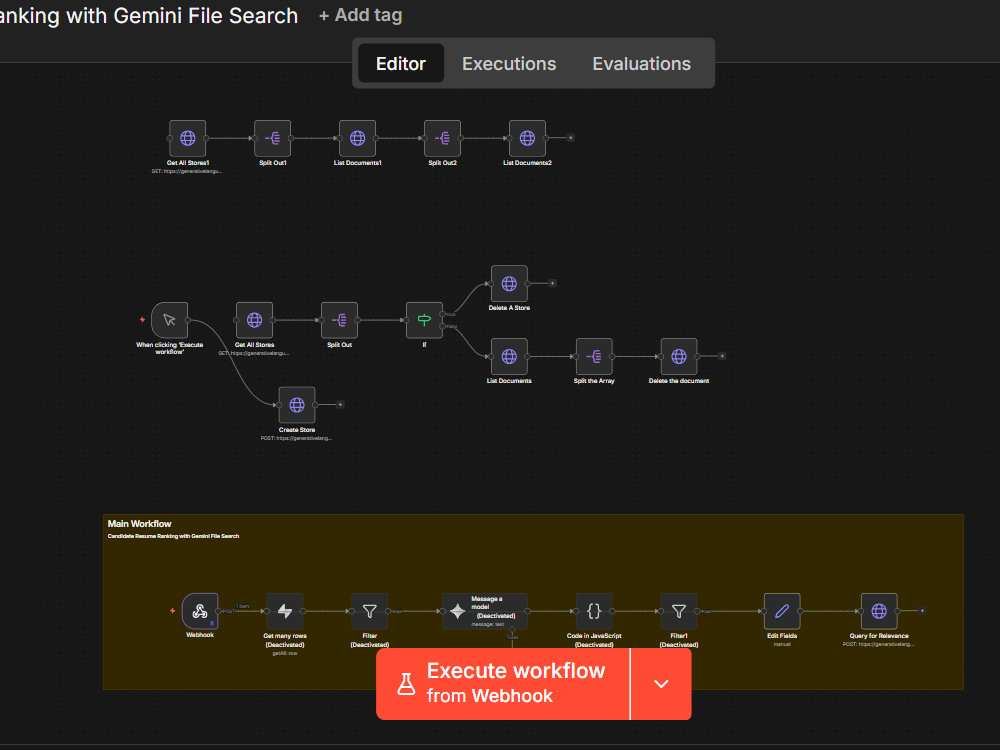Select the Query for Relevance node
The width and height of the screenshot is (1000, 750).
[879, 611]
